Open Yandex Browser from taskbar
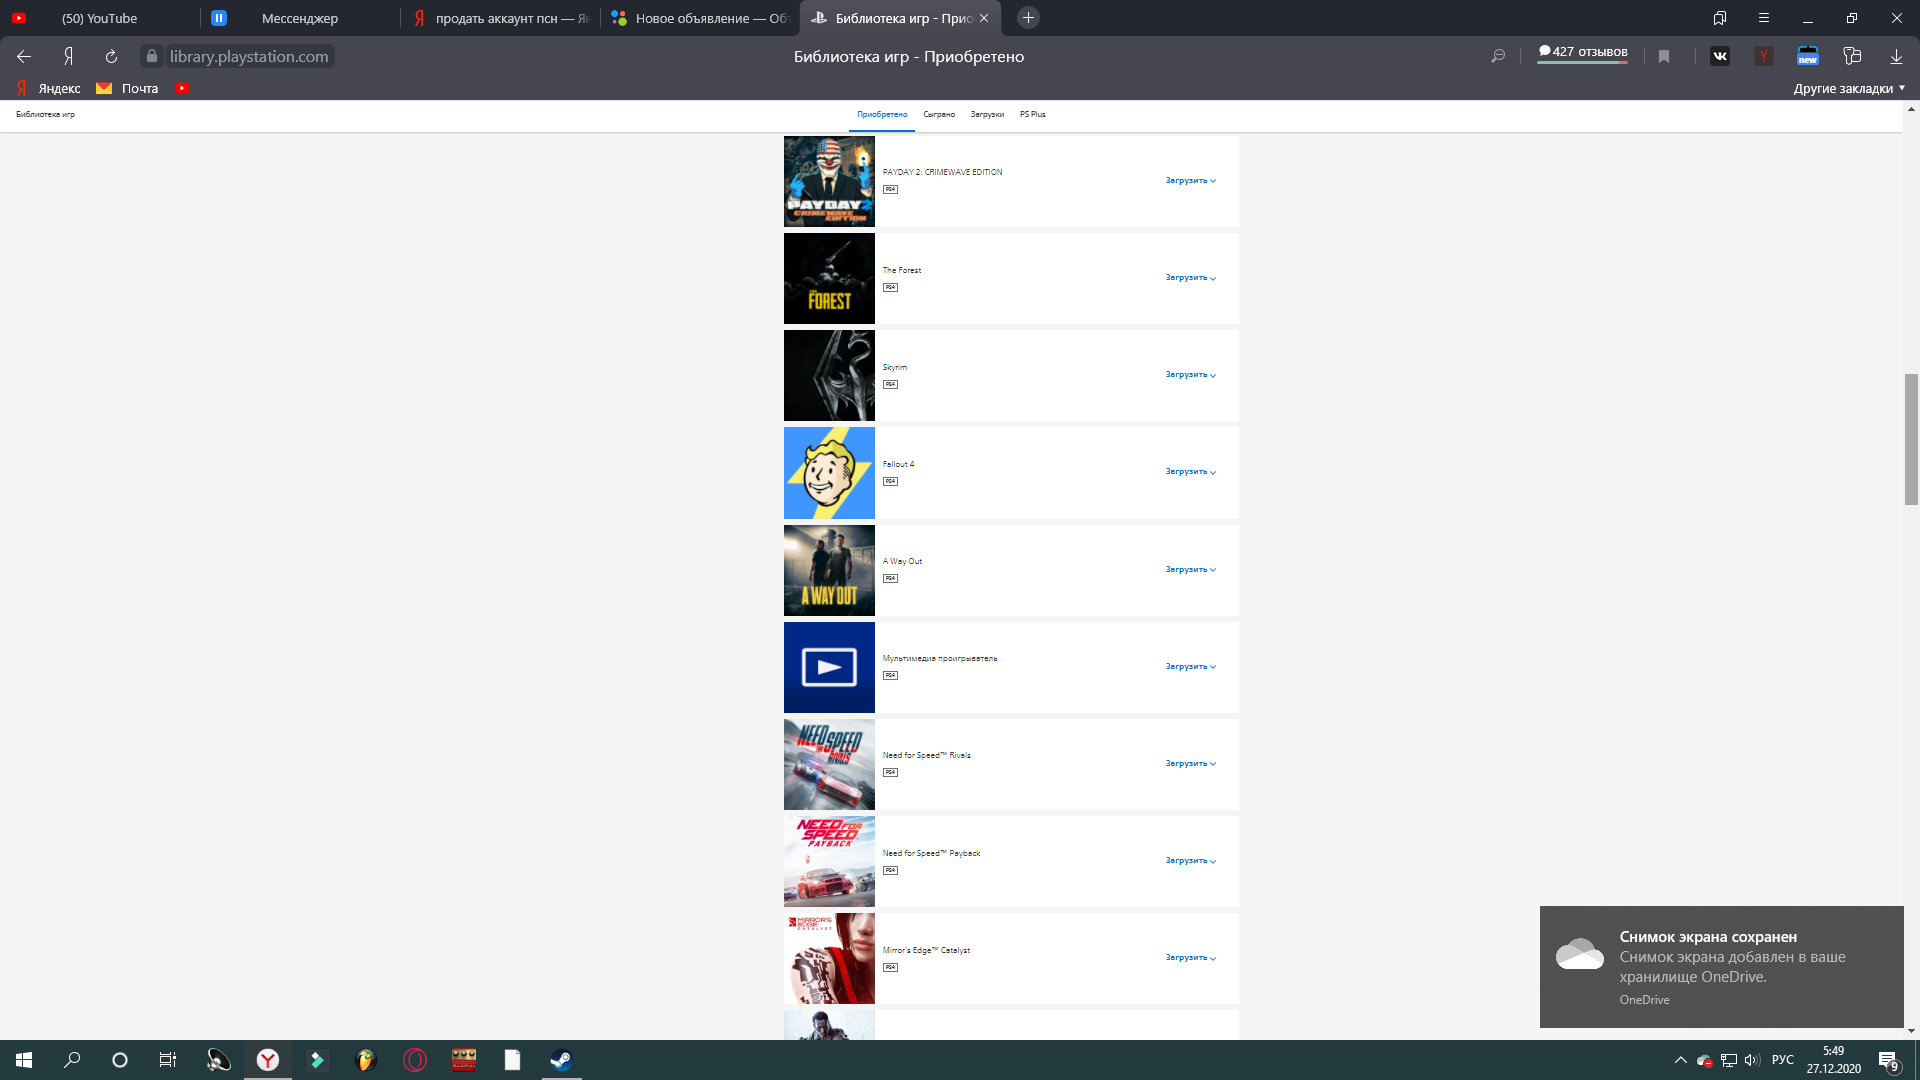Screen dimensions: 1920x1080 (x=268, y=1060)
